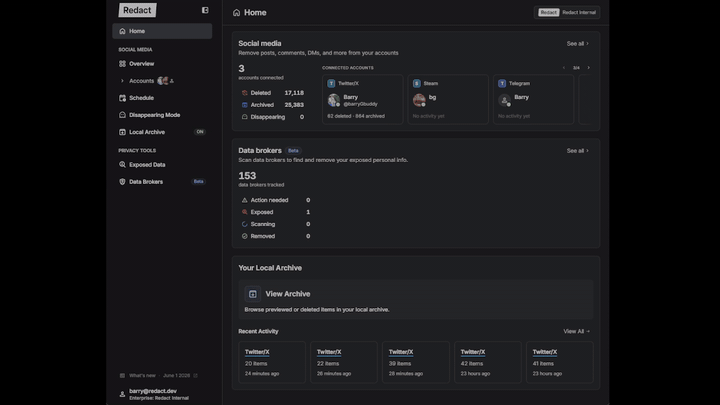The width and height of the screenshot is (720, 405).
Task: View All recent activity
Action: click(x=576, y=332)
